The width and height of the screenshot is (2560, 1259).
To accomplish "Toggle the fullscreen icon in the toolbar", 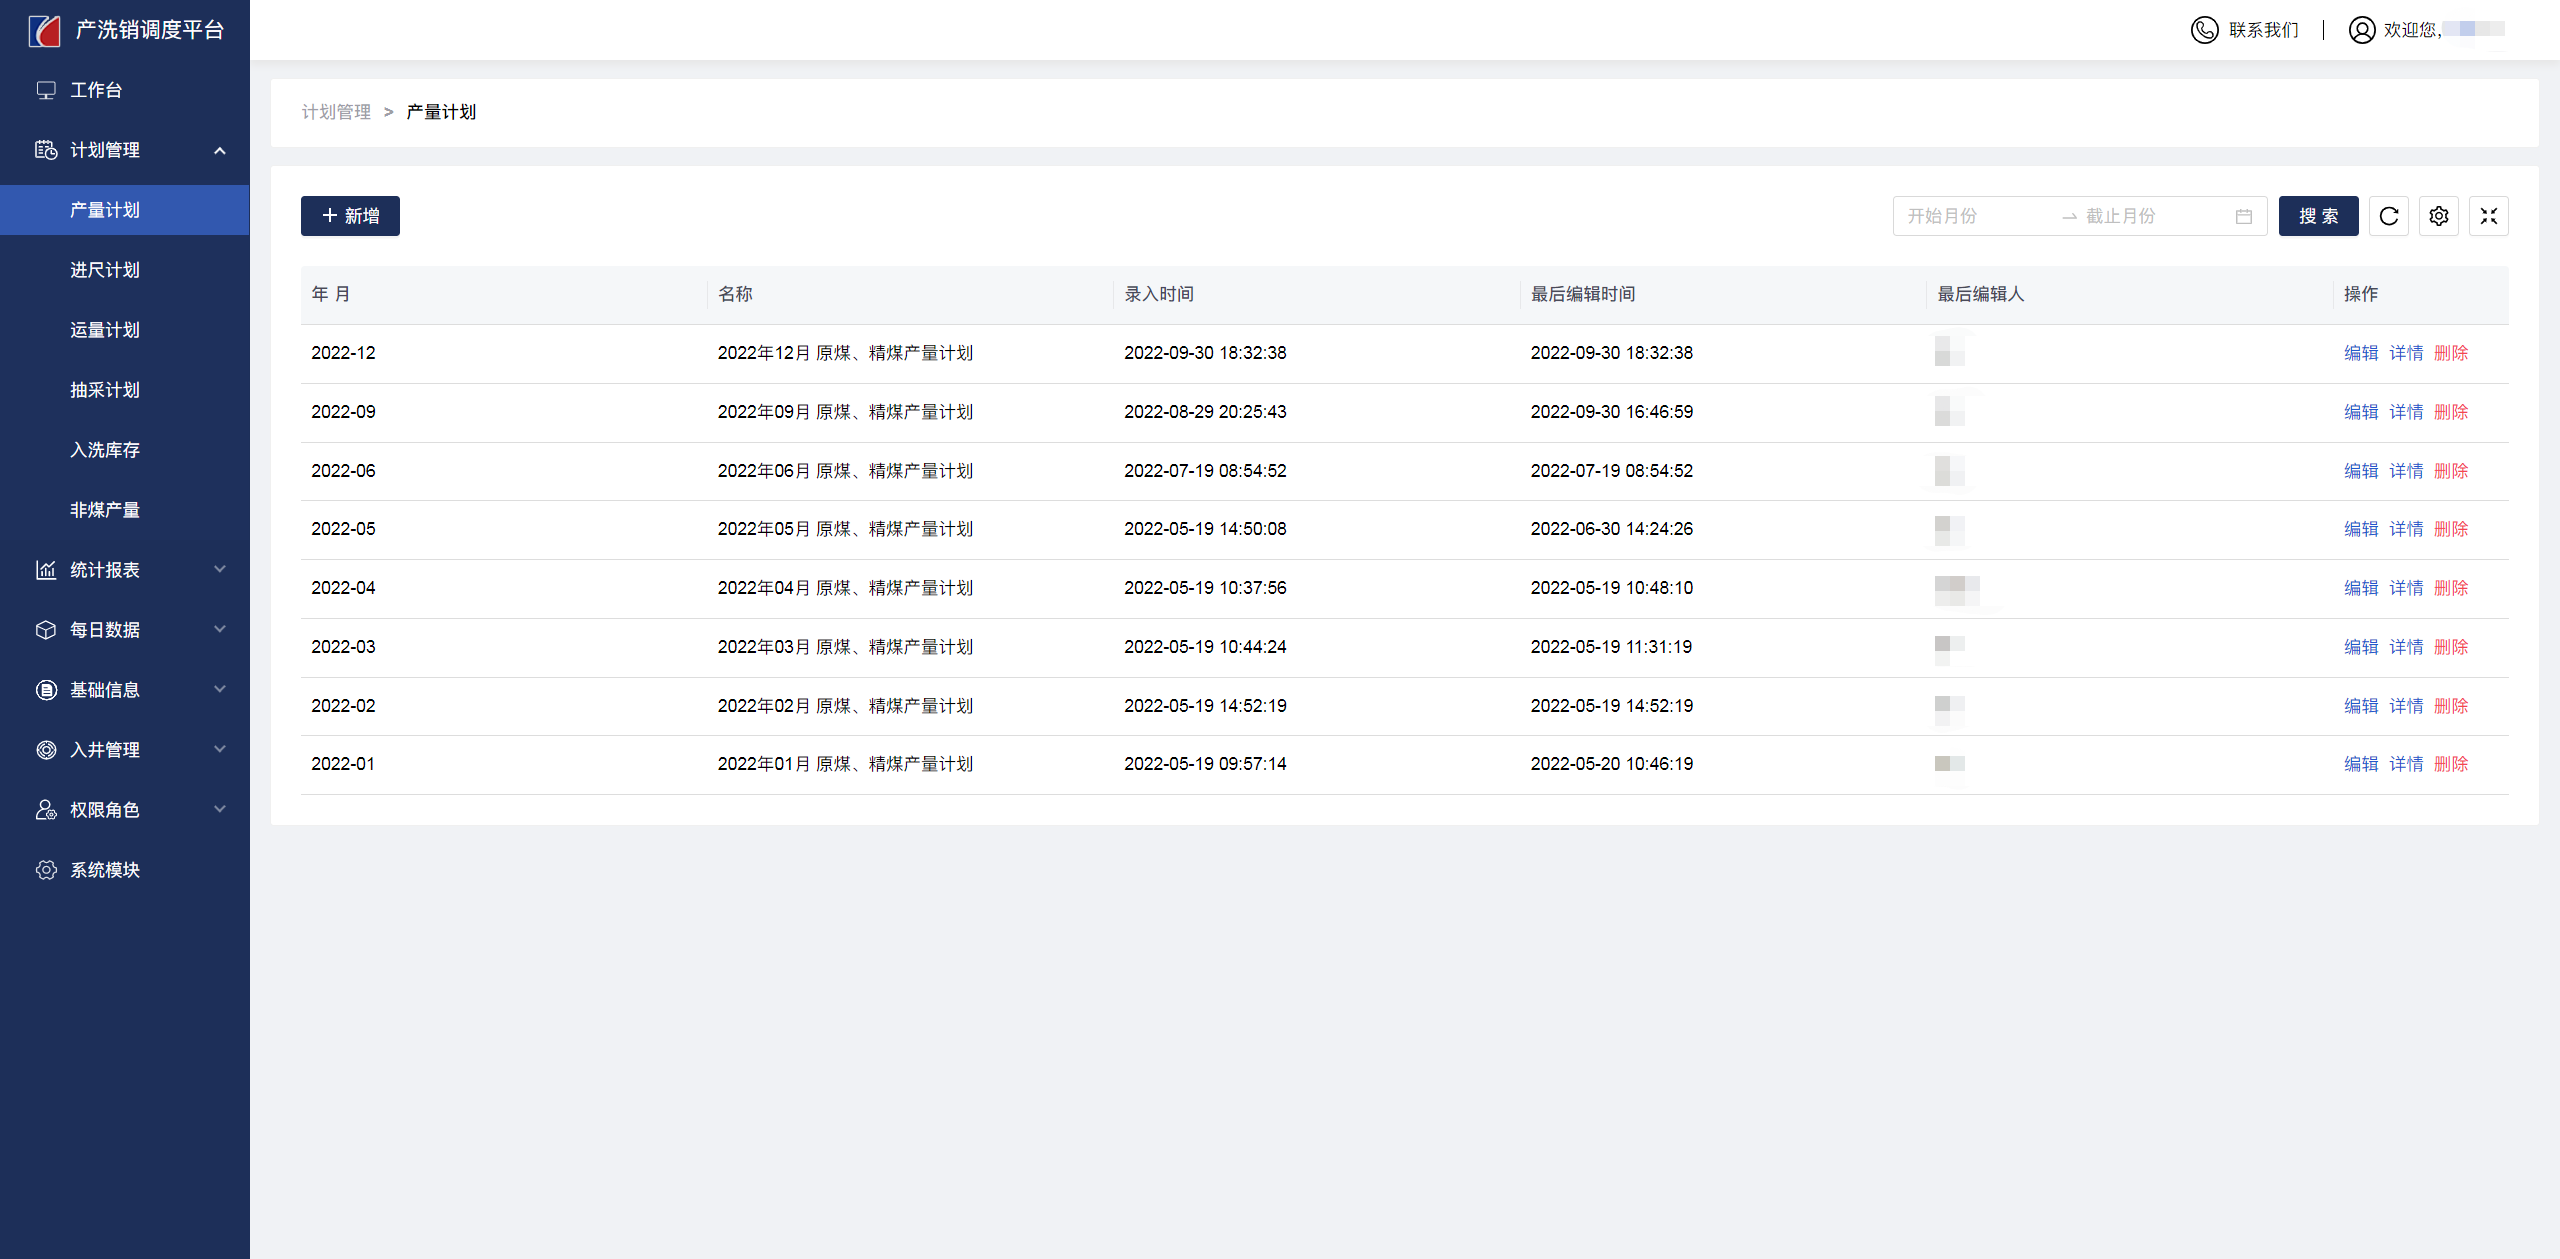I will pos(2488,216).
